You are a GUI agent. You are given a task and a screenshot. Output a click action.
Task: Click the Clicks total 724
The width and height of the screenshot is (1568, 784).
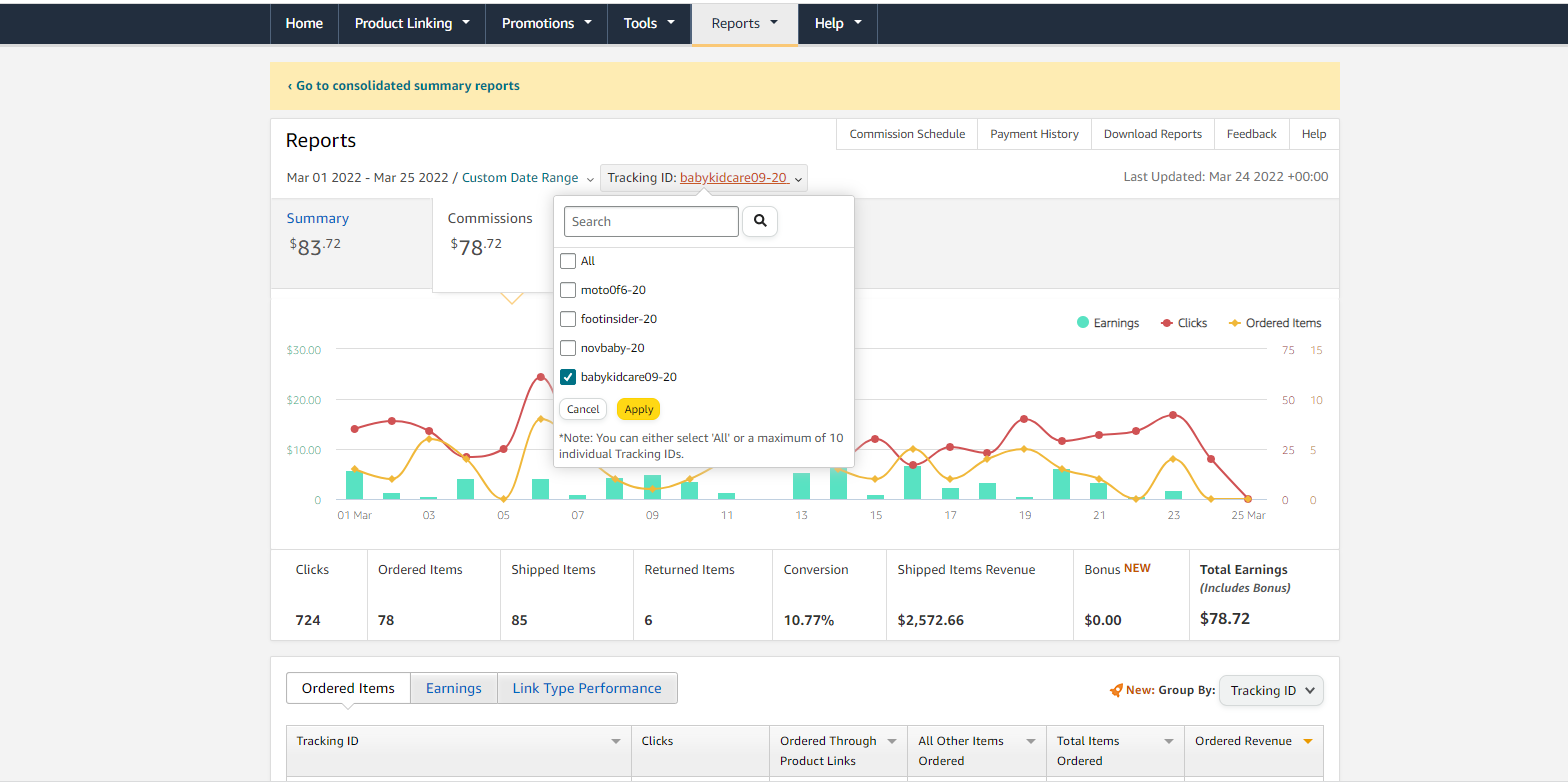click(308, 620)
